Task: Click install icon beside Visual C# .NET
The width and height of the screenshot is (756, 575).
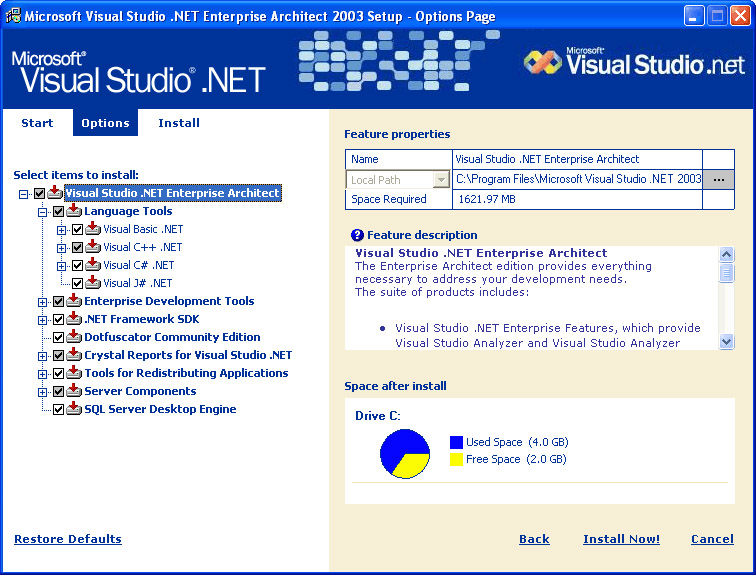Action: (93, 266)
